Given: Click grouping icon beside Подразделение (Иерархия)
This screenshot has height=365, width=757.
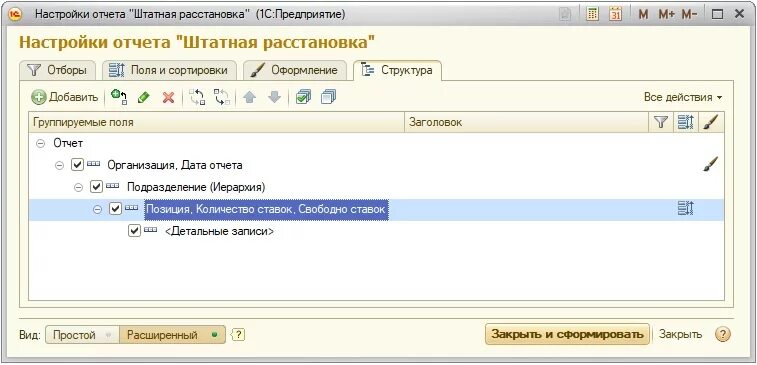Looking at the screenshot, I should point(112,185).
